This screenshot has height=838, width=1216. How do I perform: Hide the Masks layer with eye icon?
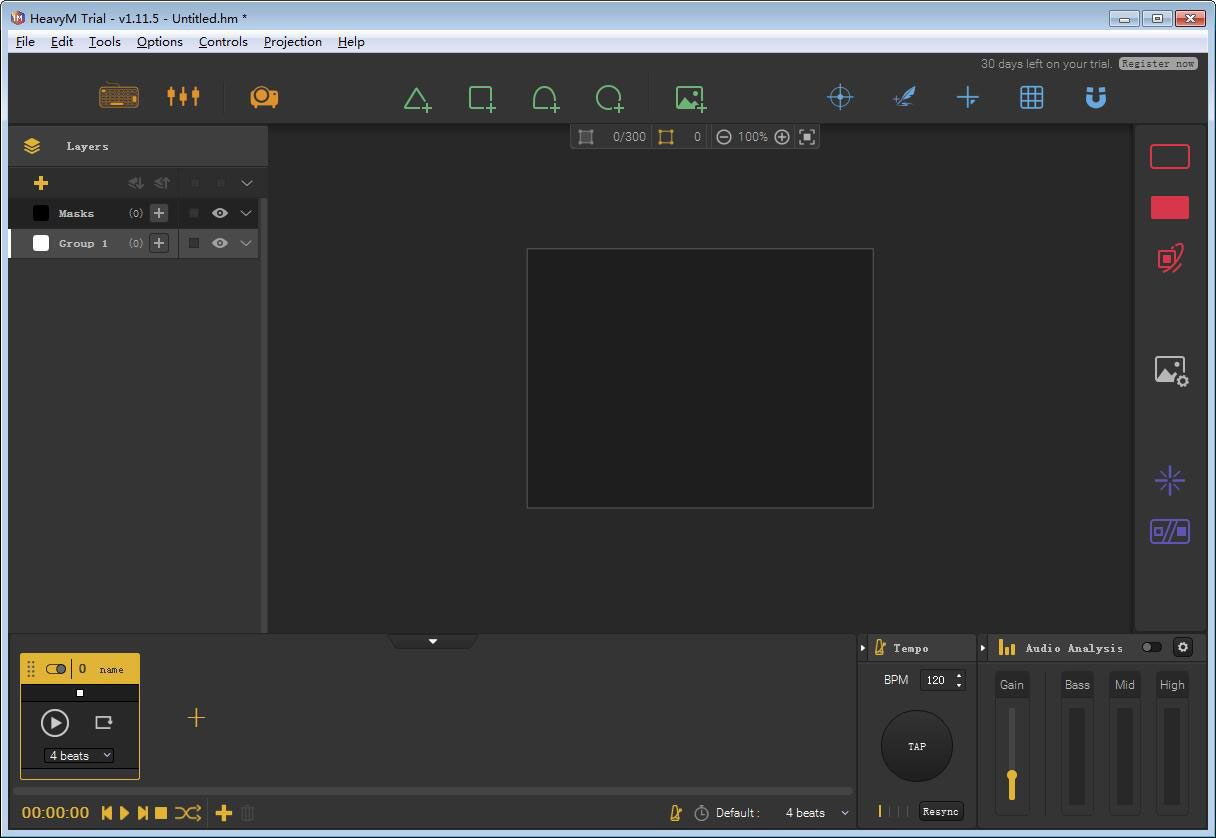pos(220,213)
